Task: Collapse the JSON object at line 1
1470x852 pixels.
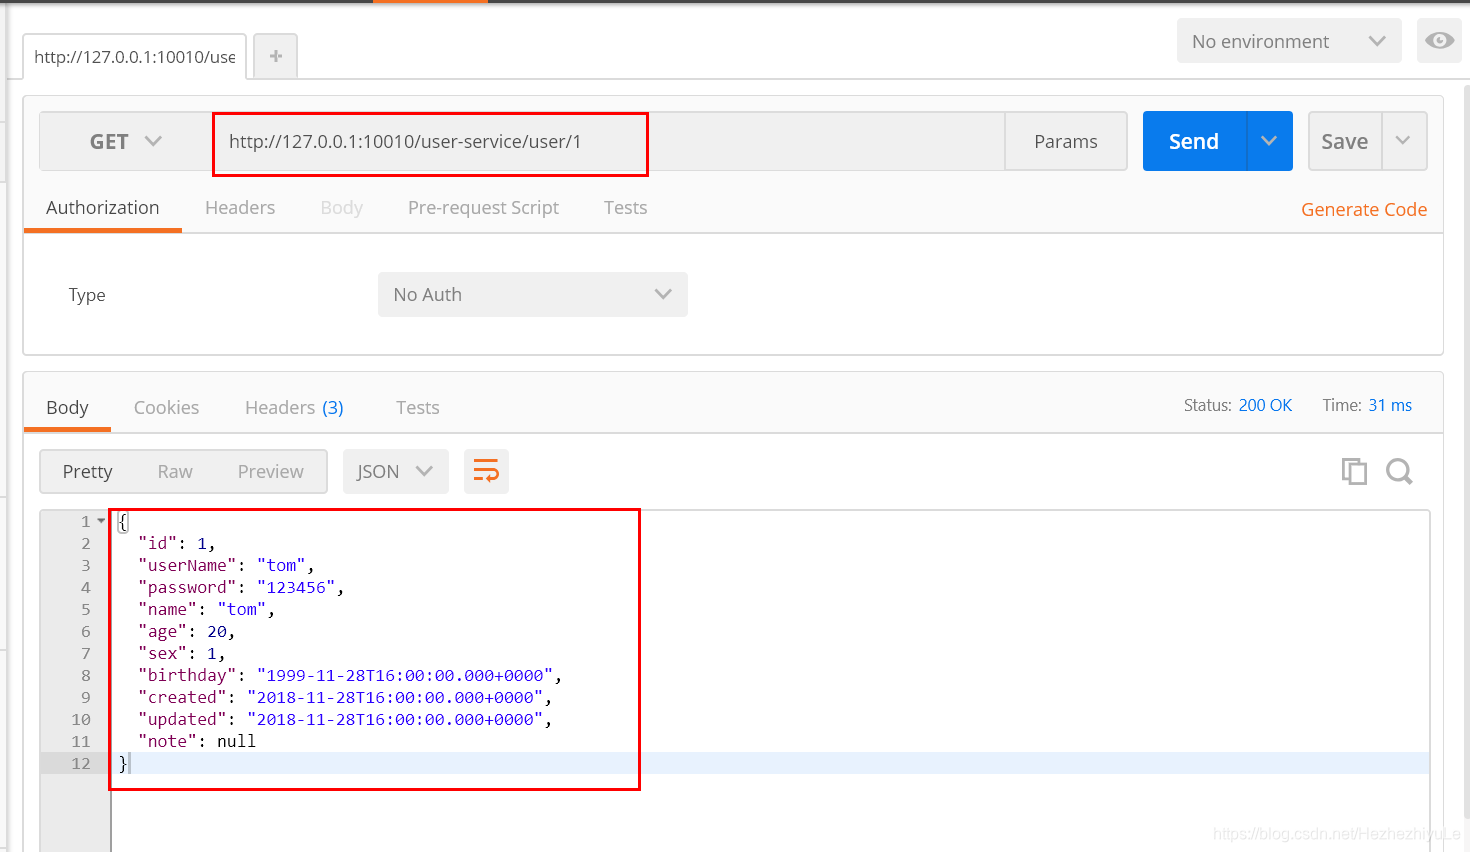Action: 101,521
